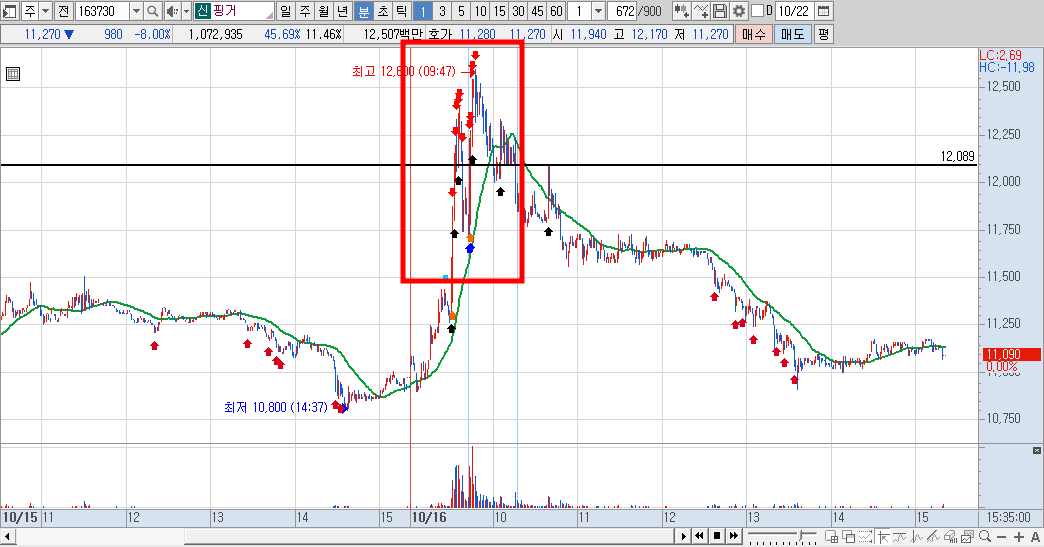
Task: Focus the stock code field 163730
Action: (103, 11)
